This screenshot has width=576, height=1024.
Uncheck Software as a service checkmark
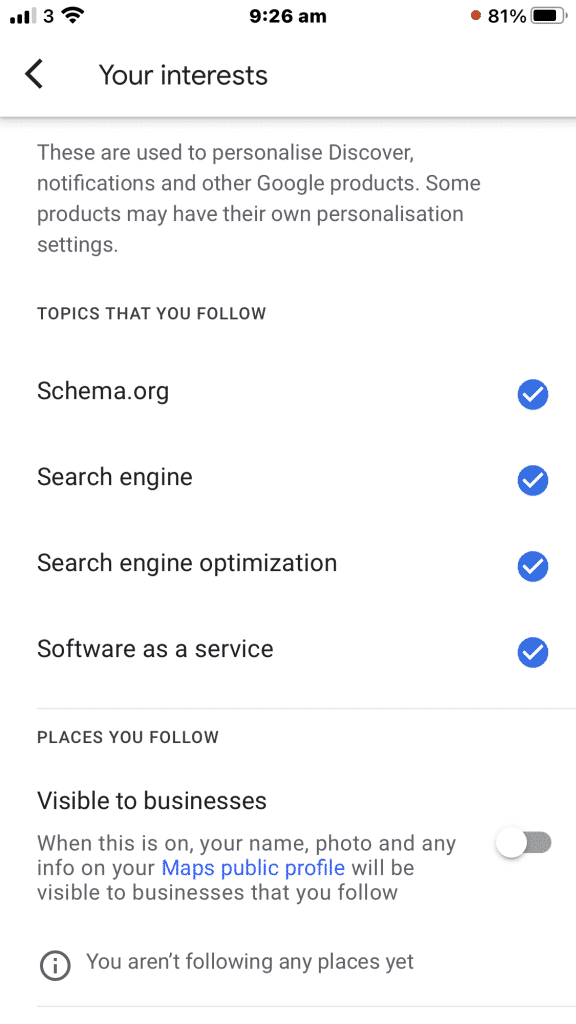click(533, 652)
